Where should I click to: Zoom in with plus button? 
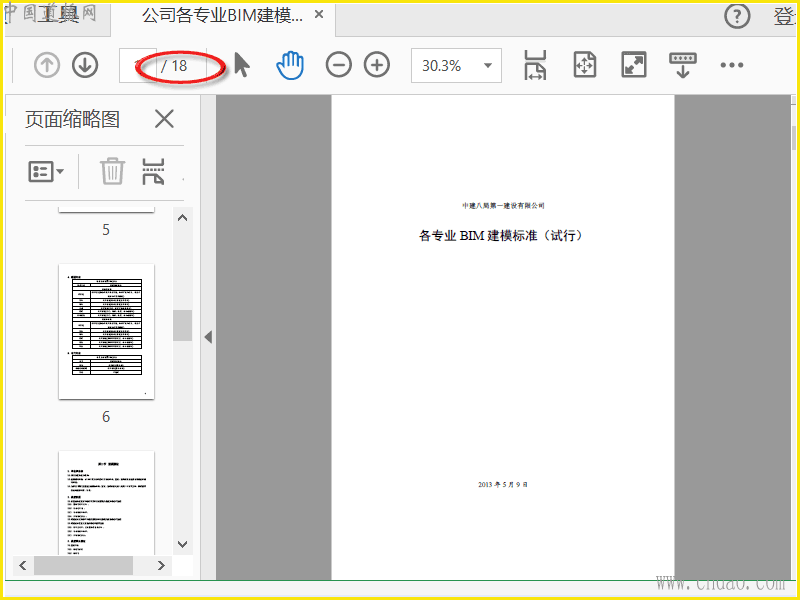[377, 65]
